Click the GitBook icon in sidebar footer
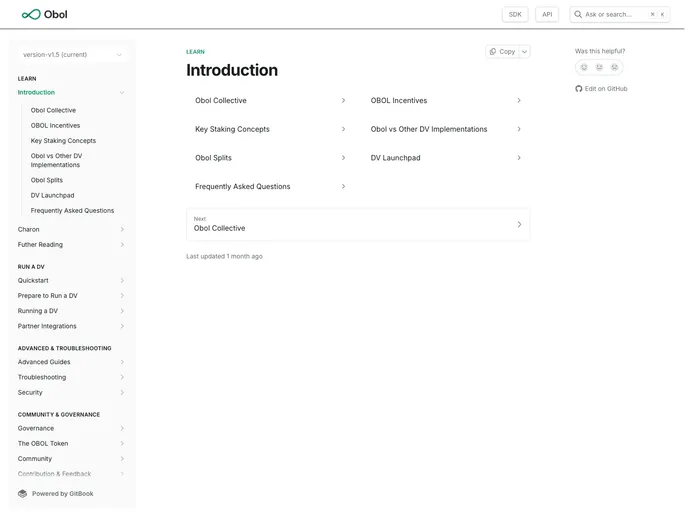Viewport: 688px width, 512px height. 22,494
